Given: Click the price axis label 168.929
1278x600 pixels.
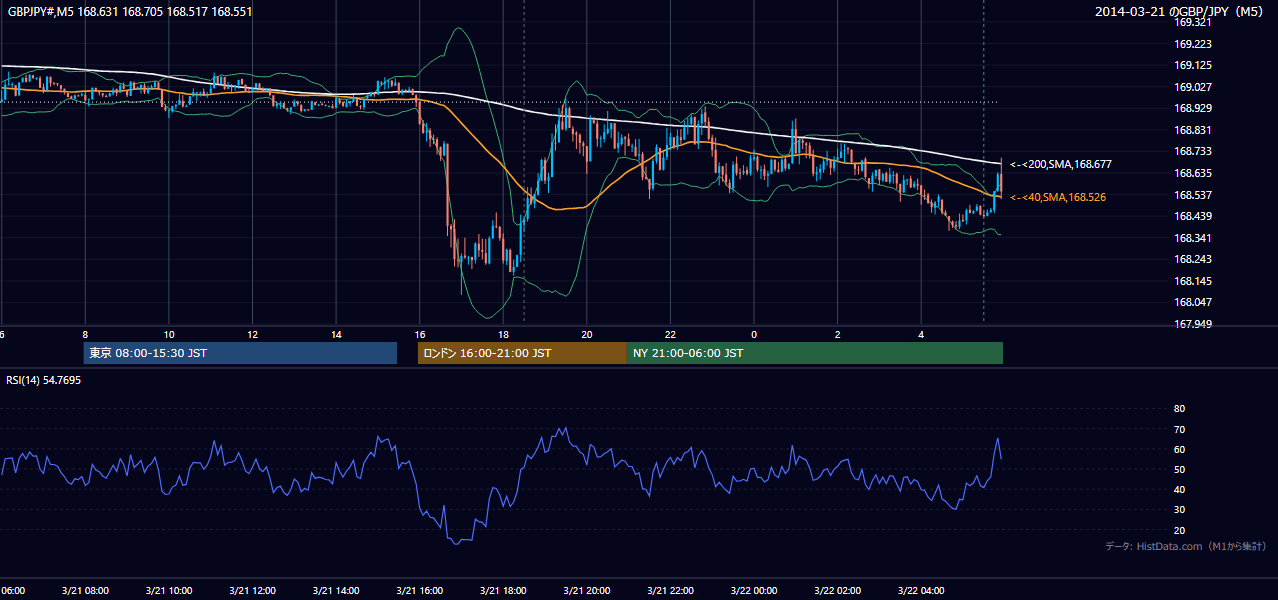Looking at the screenshot, I should pos(1192,109).
